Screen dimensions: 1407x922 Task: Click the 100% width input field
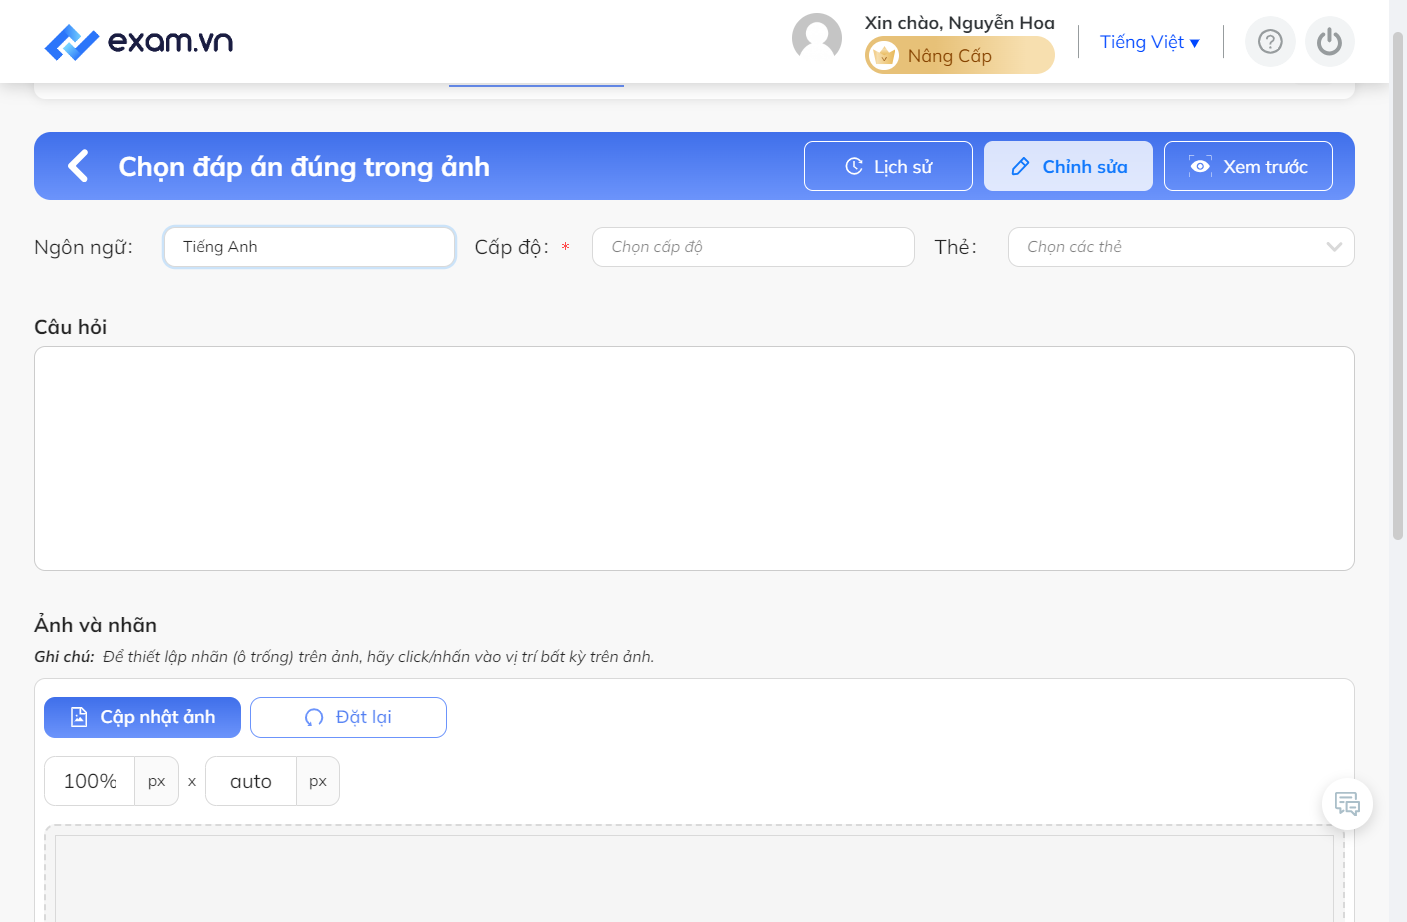[90, 781]
